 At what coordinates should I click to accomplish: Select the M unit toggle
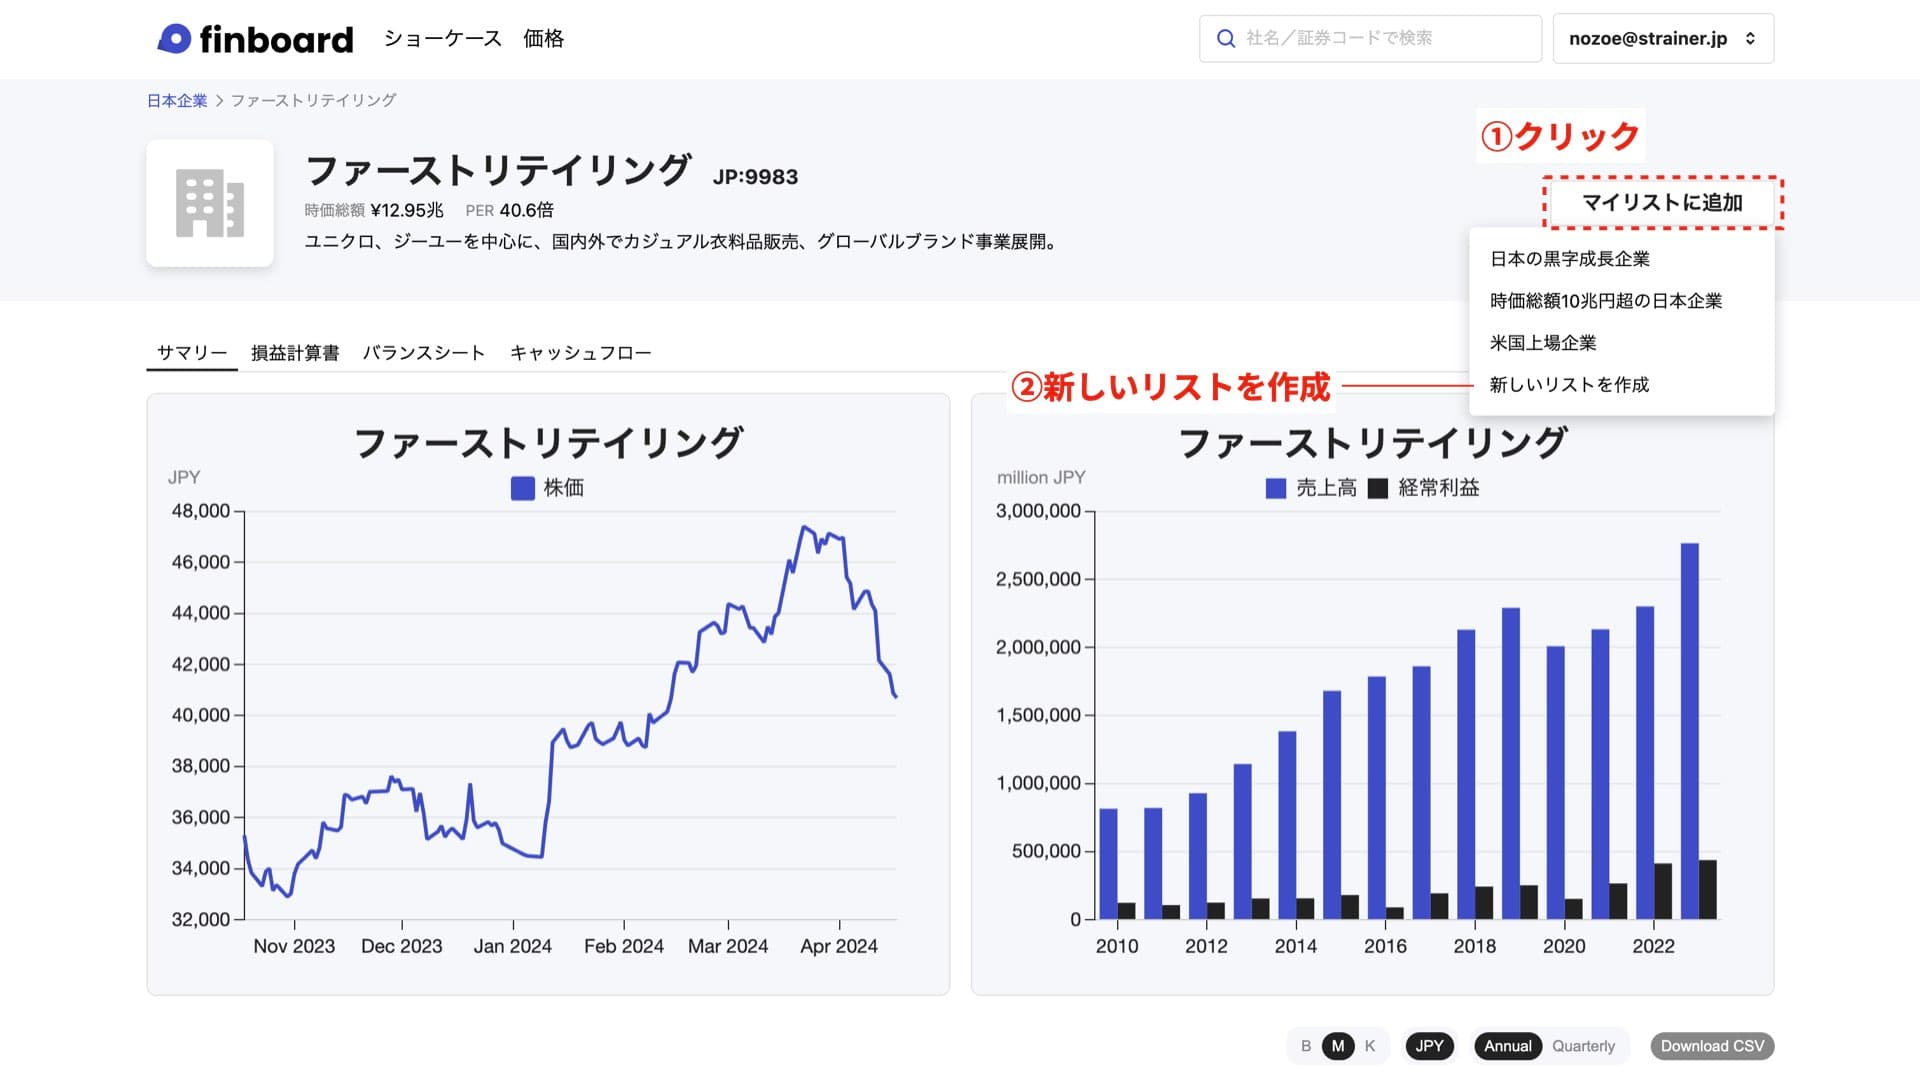pyautogui.click(x=1338, y=1046)
